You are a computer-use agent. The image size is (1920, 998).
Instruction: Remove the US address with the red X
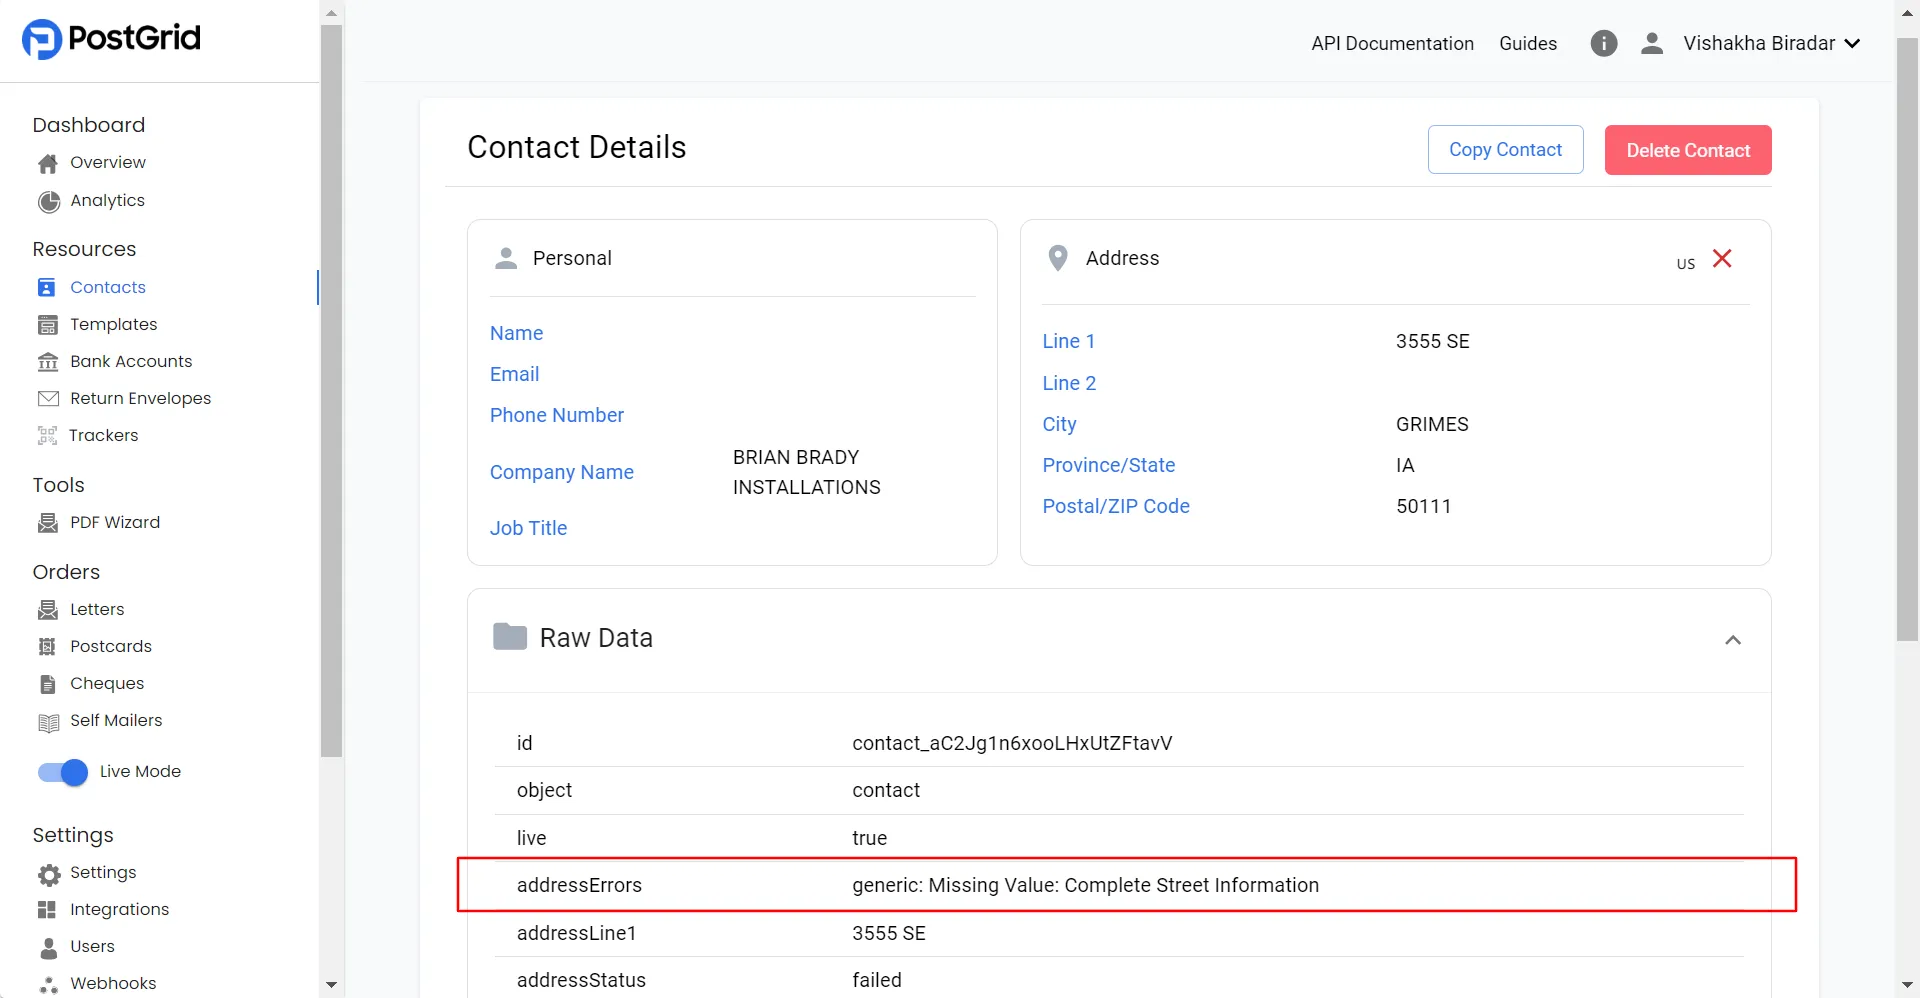[1722, 258]
